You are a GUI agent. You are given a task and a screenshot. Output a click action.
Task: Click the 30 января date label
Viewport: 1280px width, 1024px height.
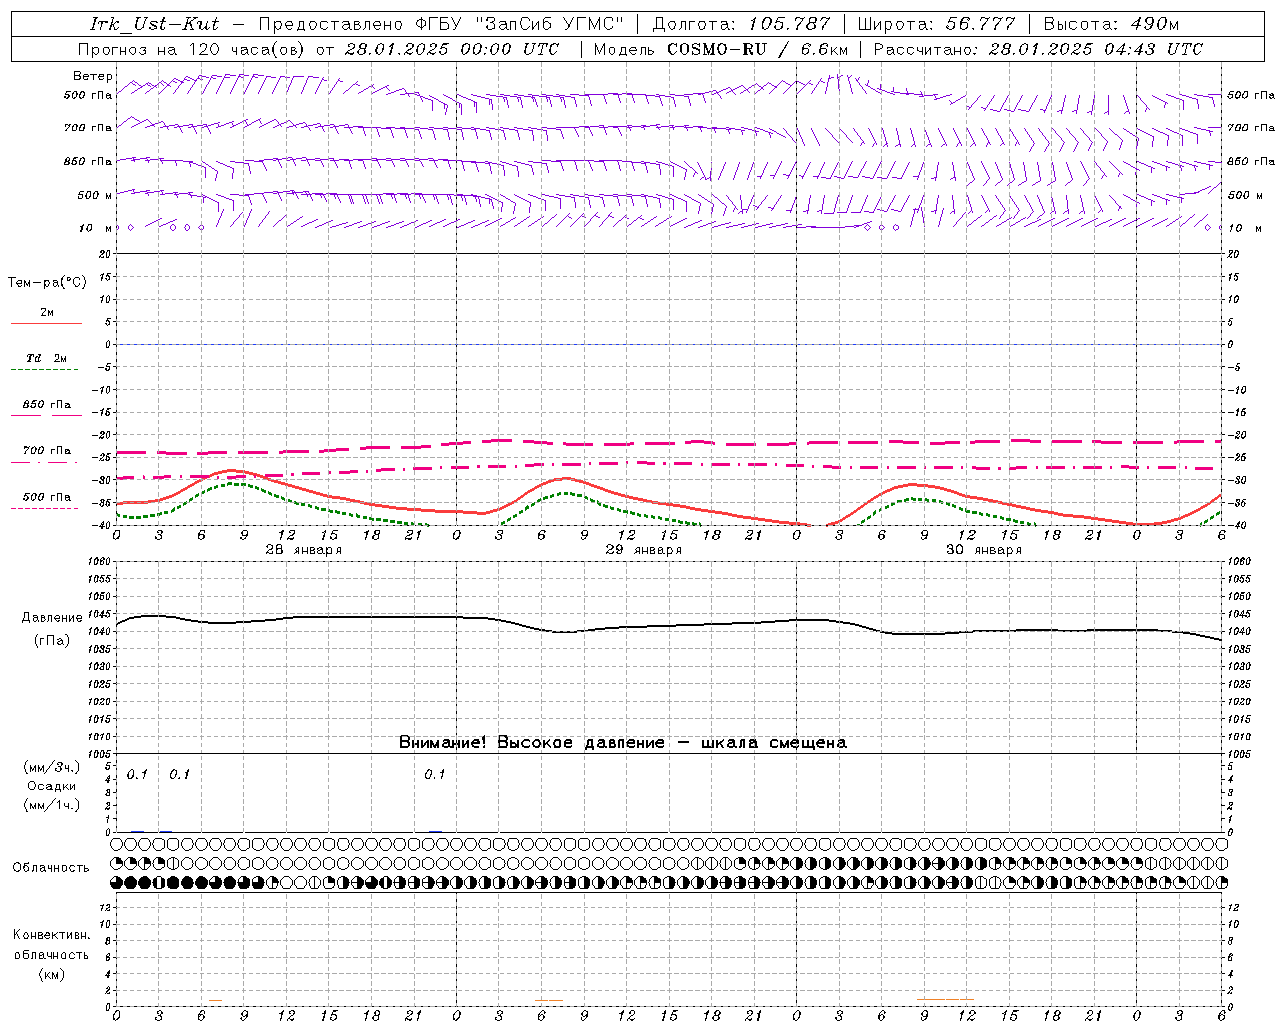tap(984, 550)
